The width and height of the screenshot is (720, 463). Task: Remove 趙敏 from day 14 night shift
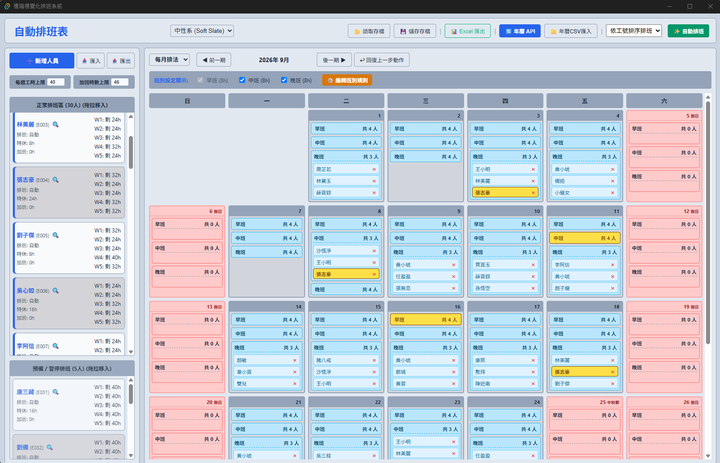(x=295, y=361)
